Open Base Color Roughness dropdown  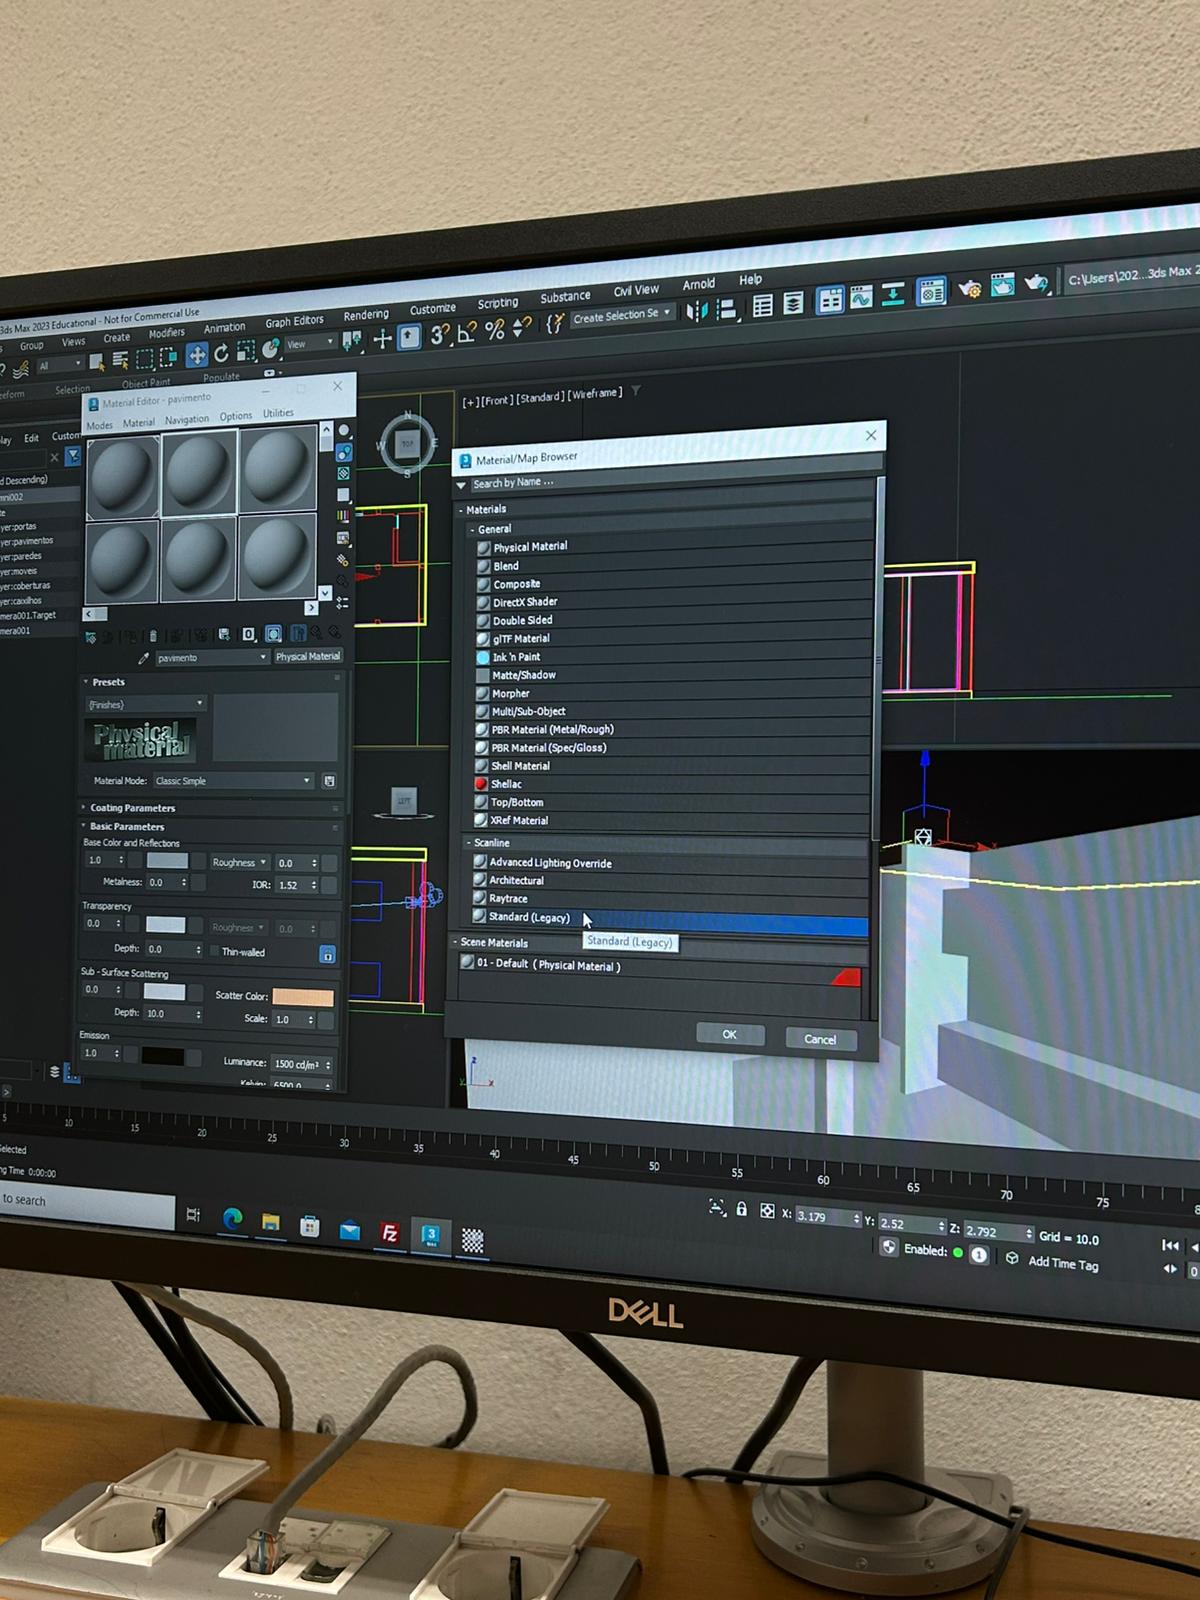(x=241, y=863)
